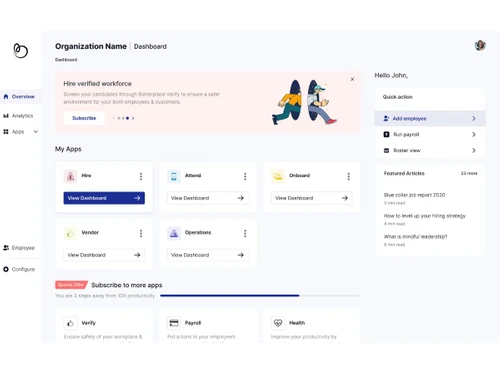
Task: Go to next banner slide arrow
Action: tap(133, 118)
